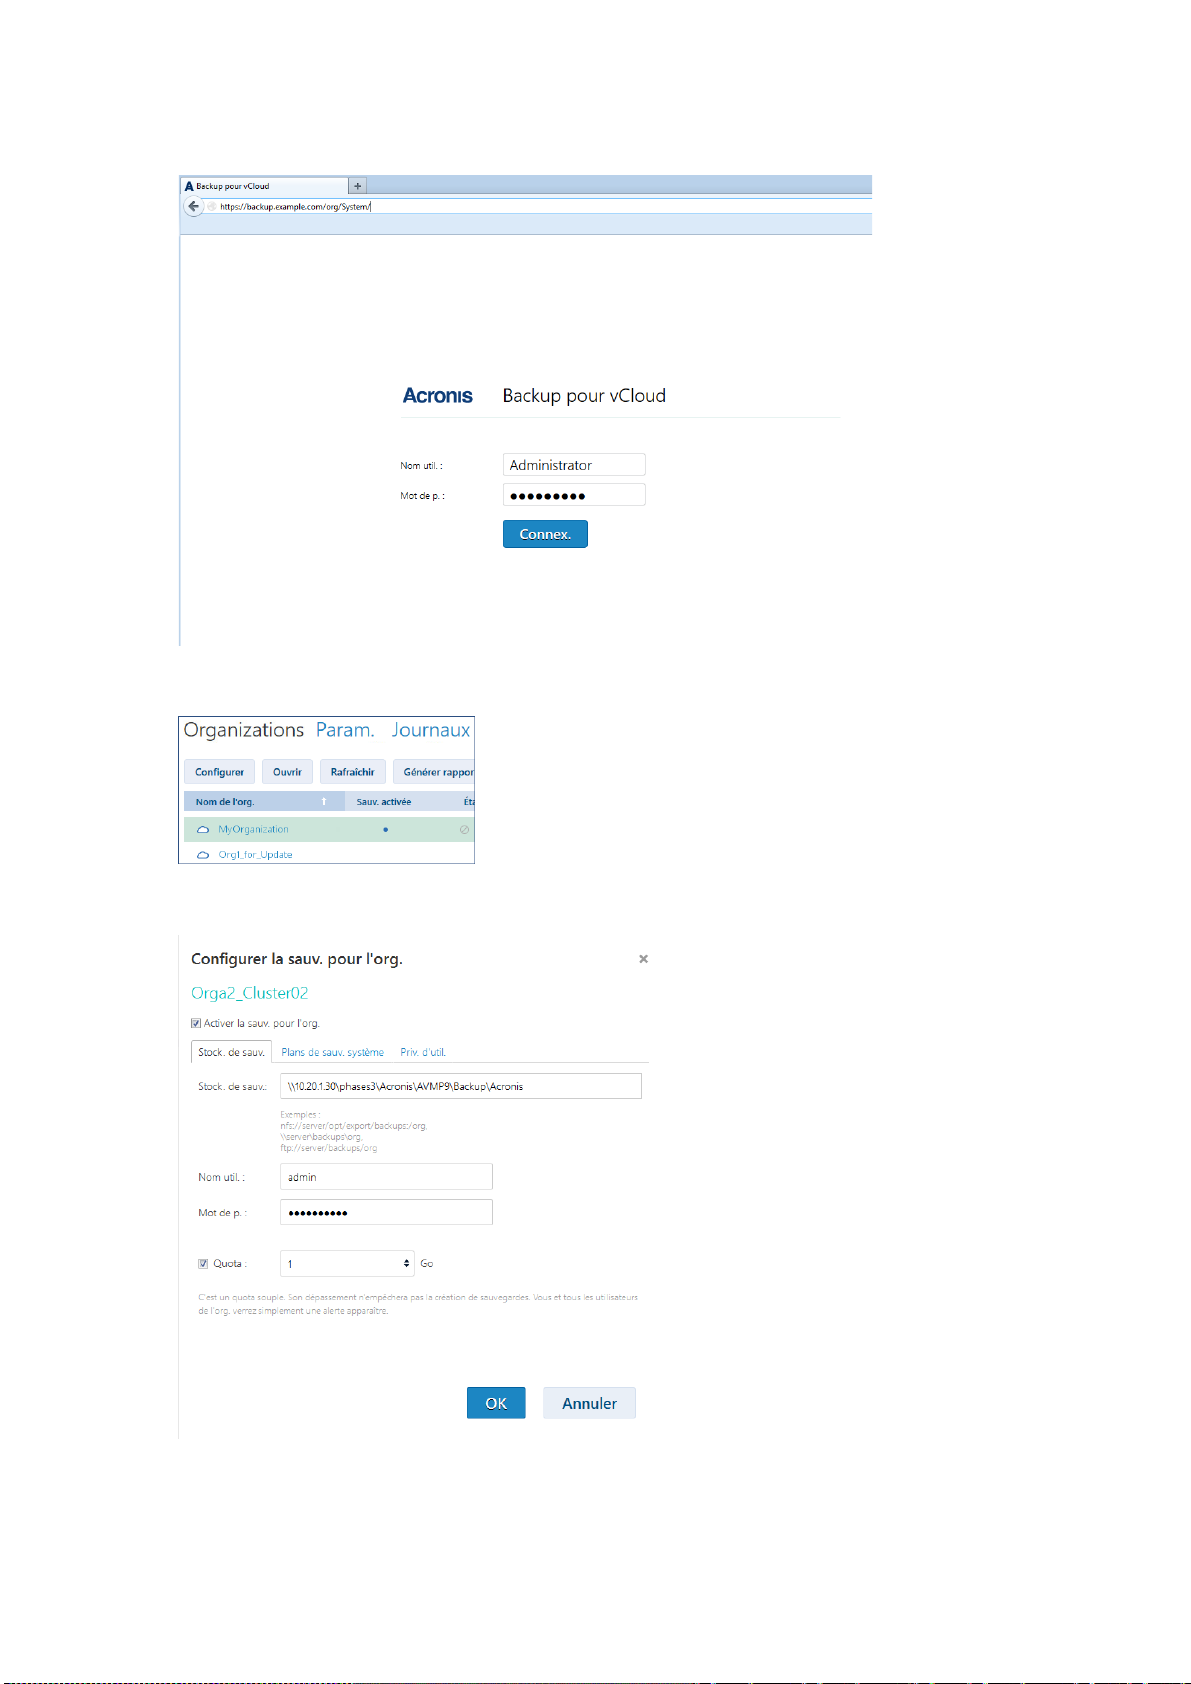Click the login Mot de p. password field

pyautogui.click(x=574, y=495)
